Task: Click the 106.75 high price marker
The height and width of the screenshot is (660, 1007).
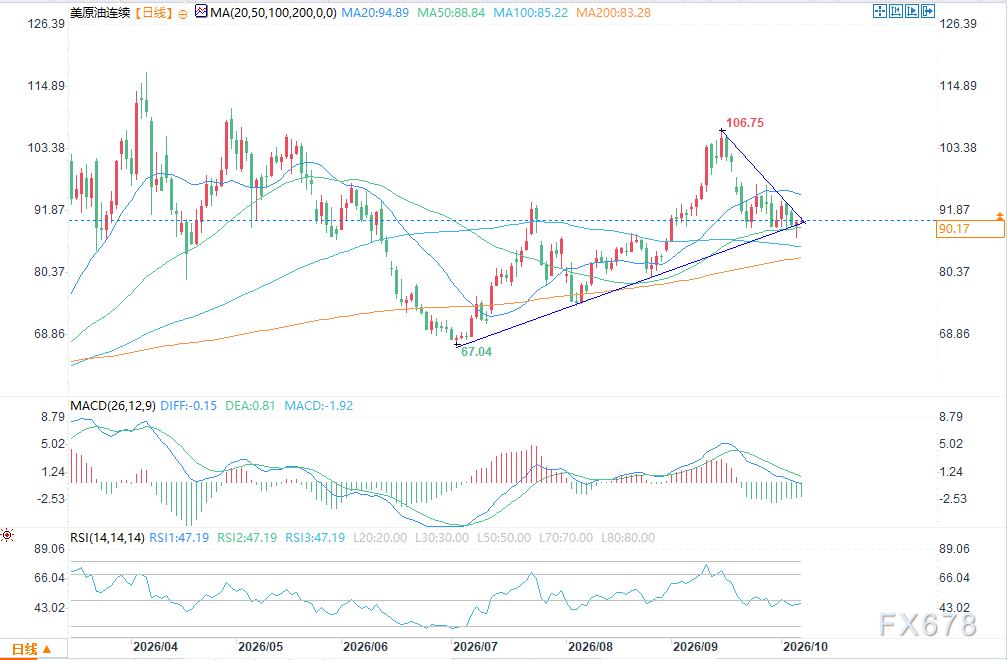Action: 745,123
